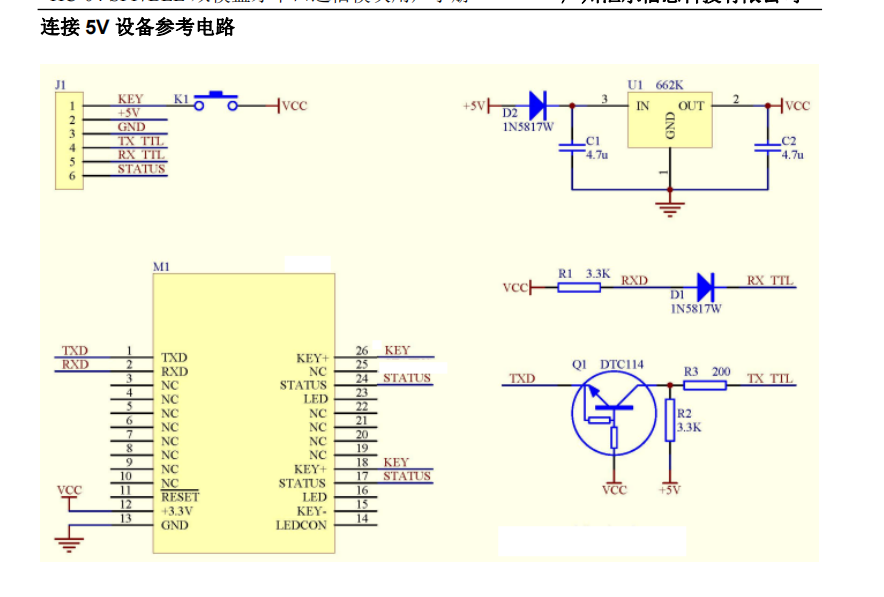Click the J1 connector header block
This screenshot has height=597, width=884.
69,141
